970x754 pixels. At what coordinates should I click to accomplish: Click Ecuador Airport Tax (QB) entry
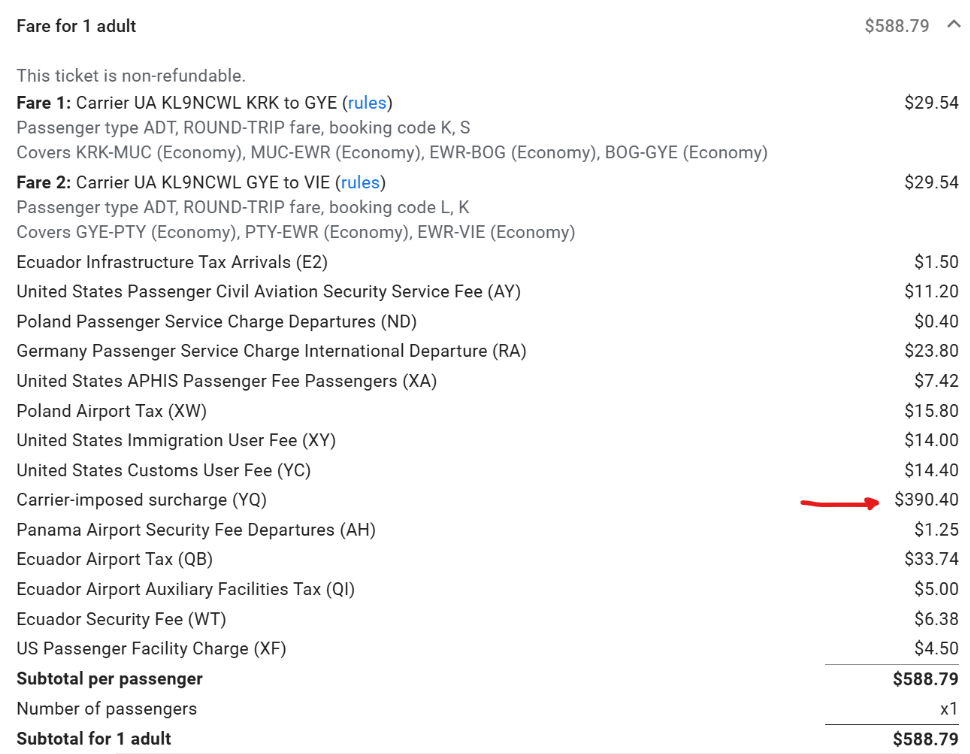(114, 559)
